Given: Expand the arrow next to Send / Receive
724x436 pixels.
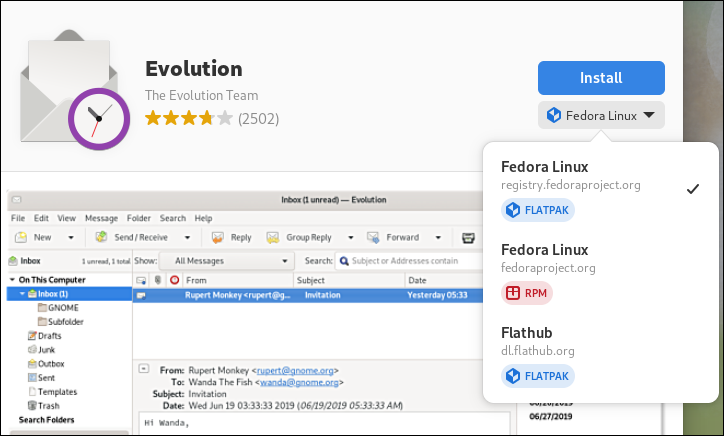Looking at the screenshot, I should point(187,238).
